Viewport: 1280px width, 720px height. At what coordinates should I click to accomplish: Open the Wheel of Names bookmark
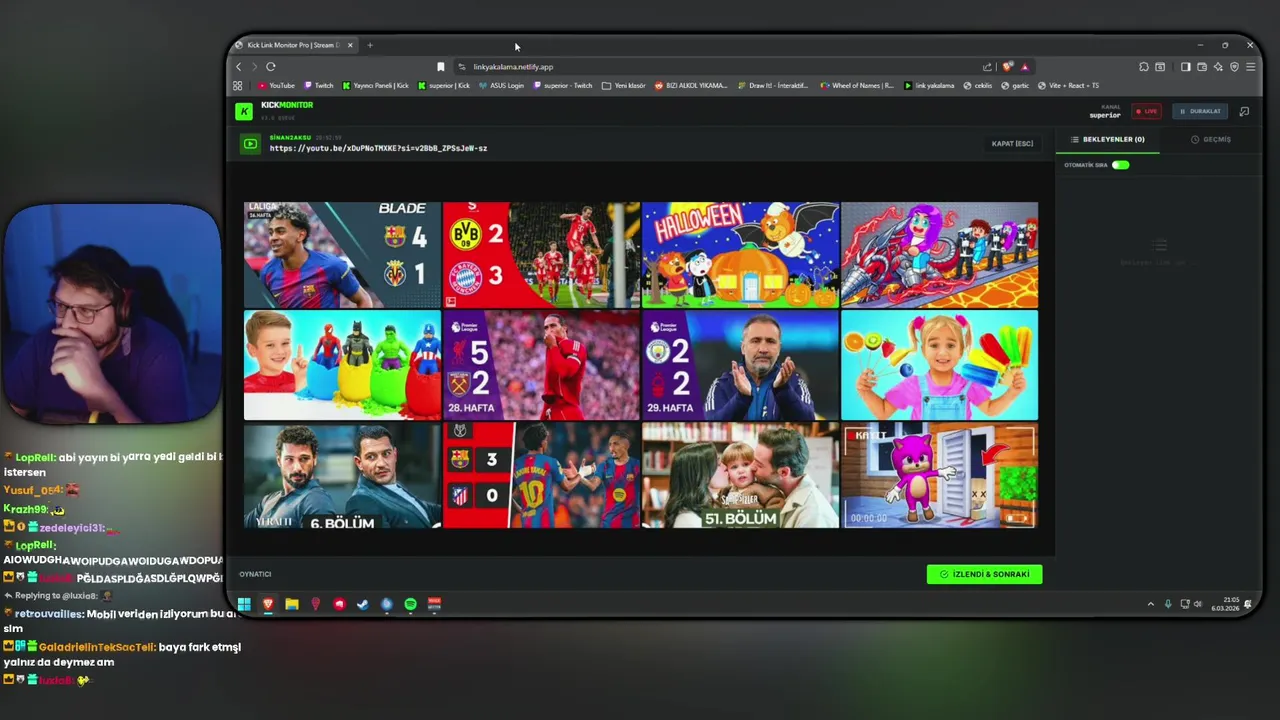click(857, 86)
